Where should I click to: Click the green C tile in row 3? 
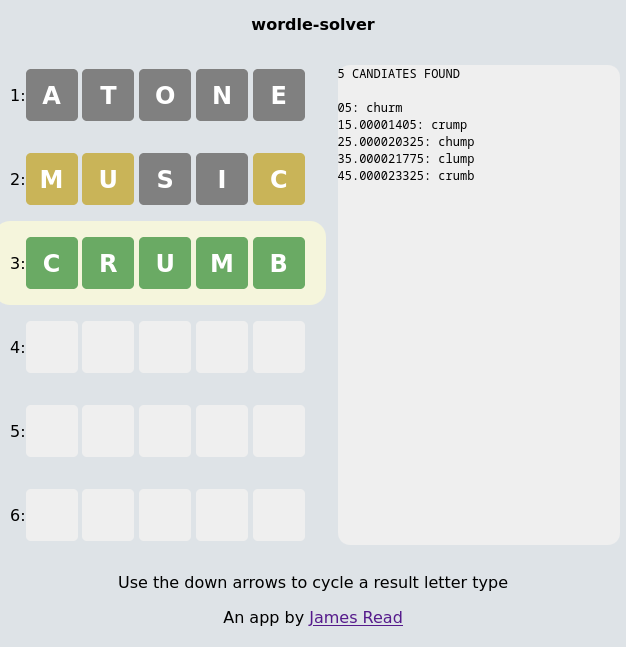click(52, 263)
